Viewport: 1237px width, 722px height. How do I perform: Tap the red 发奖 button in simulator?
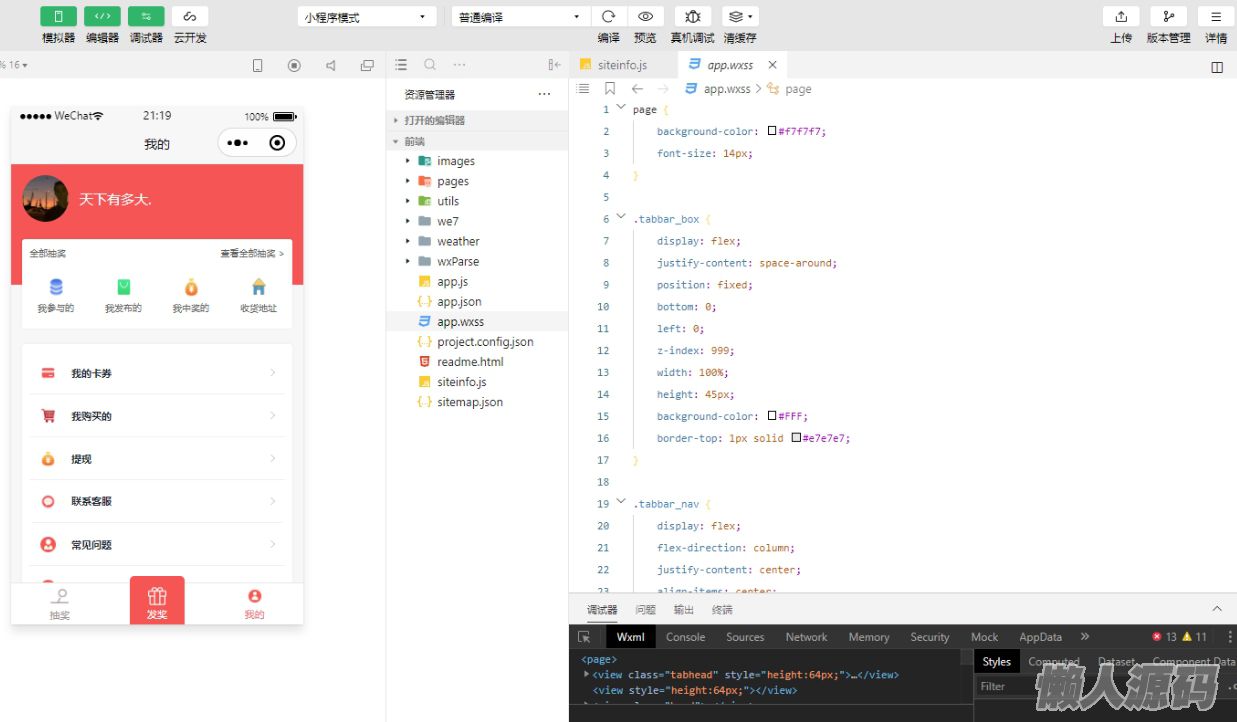[x=157, y=601]
